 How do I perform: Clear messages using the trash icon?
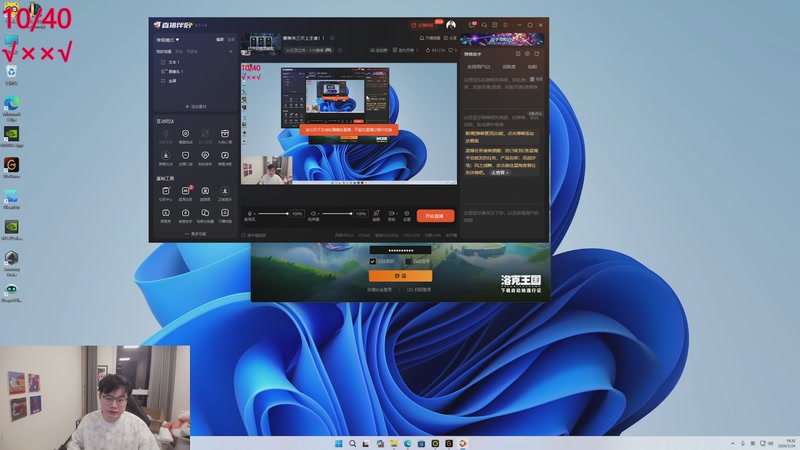click(532, 79)
